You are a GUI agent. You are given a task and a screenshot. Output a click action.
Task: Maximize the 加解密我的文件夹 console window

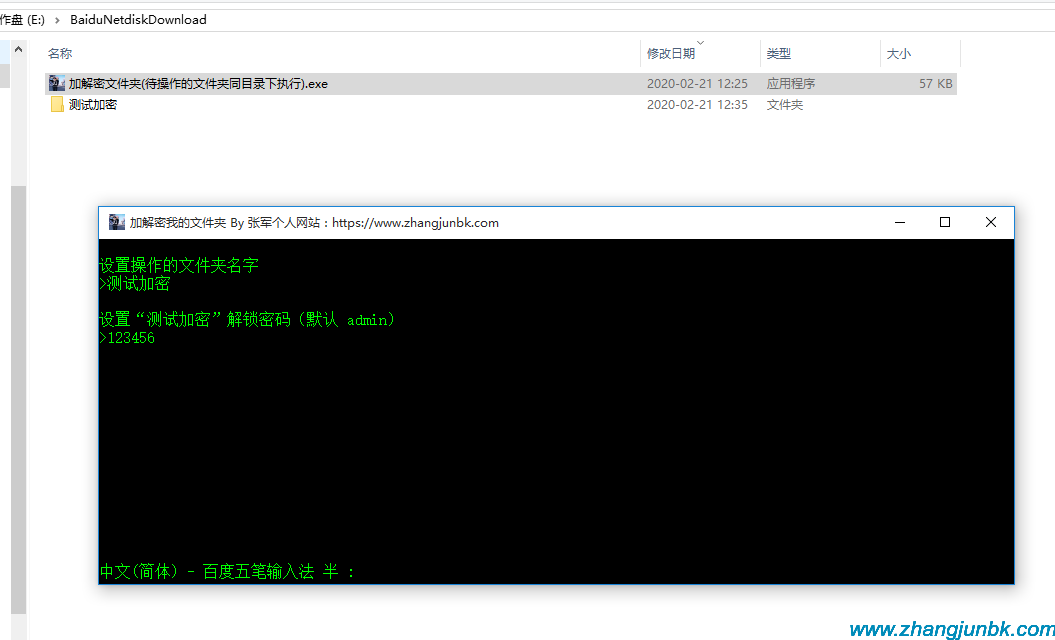tap(945, 222)
